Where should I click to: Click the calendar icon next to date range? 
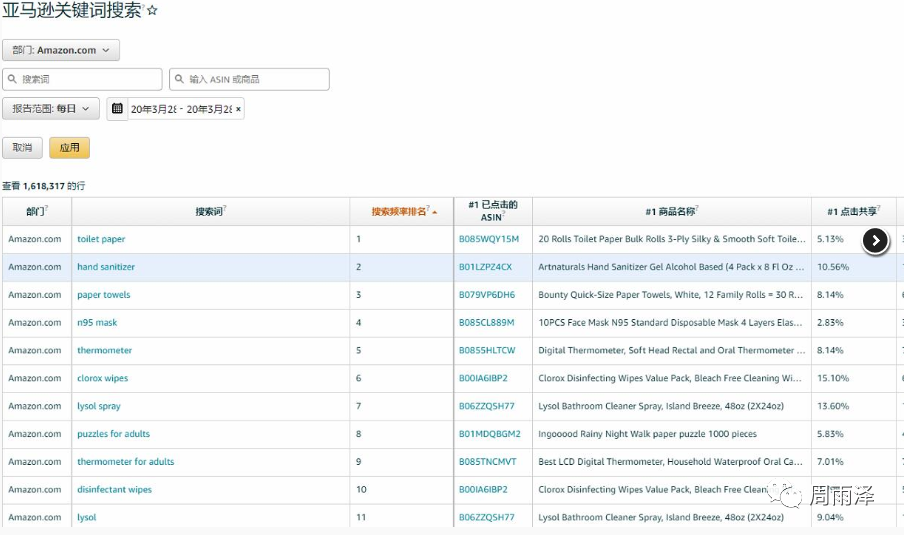(117, 108)
